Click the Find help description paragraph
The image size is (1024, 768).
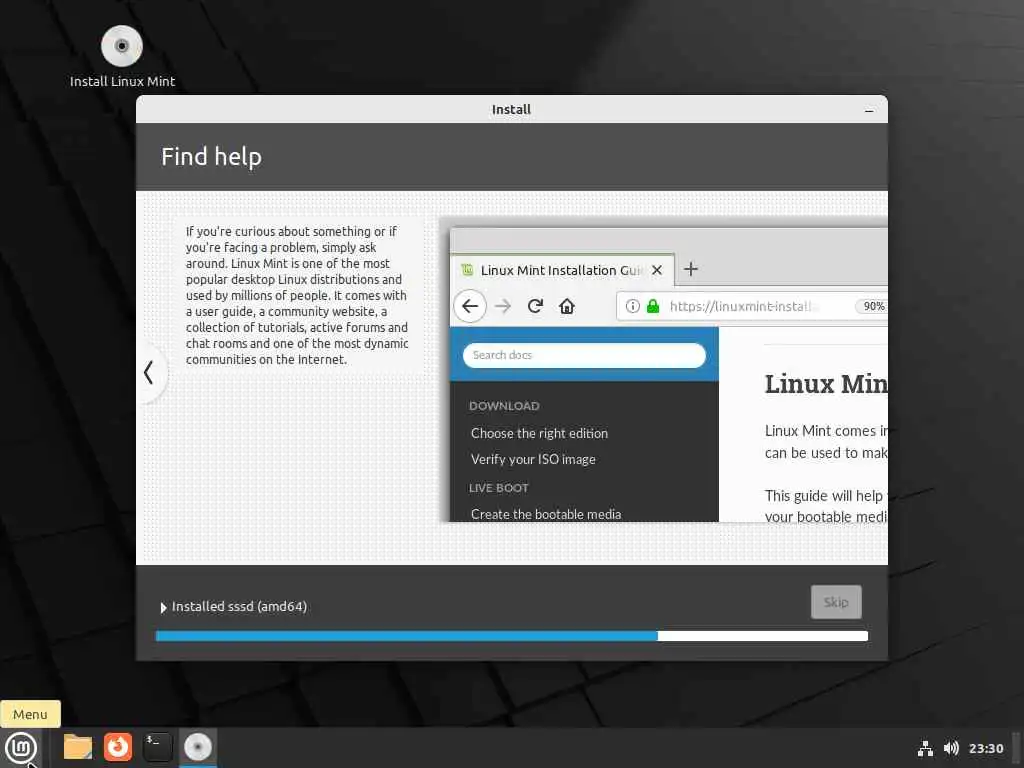pos(297,295)
